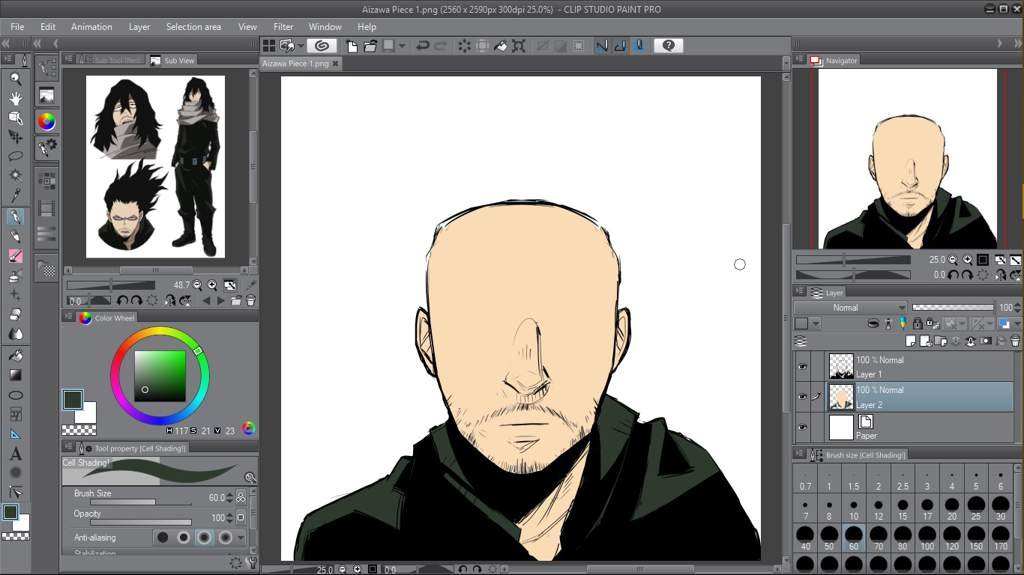Create a new raster layer

tap(911, 341)
